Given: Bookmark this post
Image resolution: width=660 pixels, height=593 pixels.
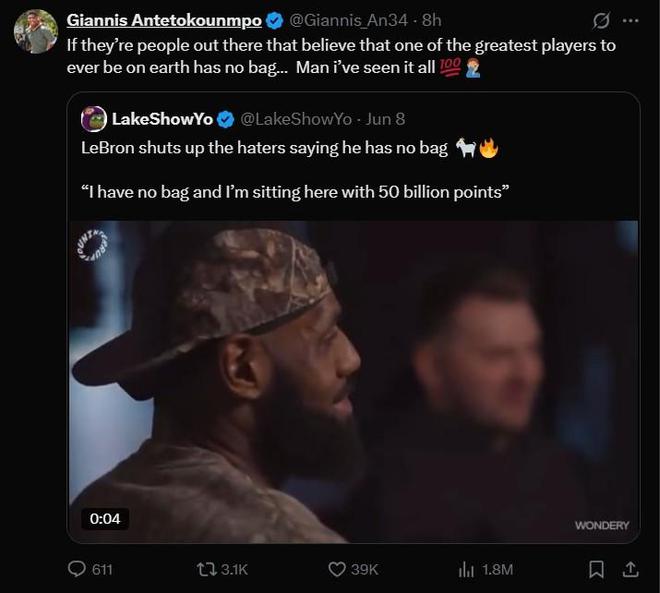Looking at the screenshot, I should click(596, 569).
